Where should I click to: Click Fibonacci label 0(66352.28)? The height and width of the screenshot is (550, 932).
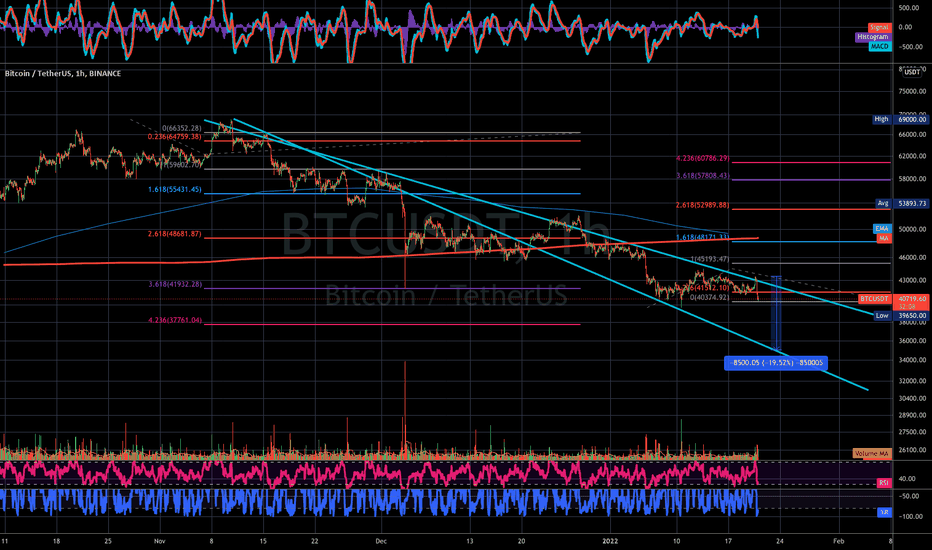(181, 128)
